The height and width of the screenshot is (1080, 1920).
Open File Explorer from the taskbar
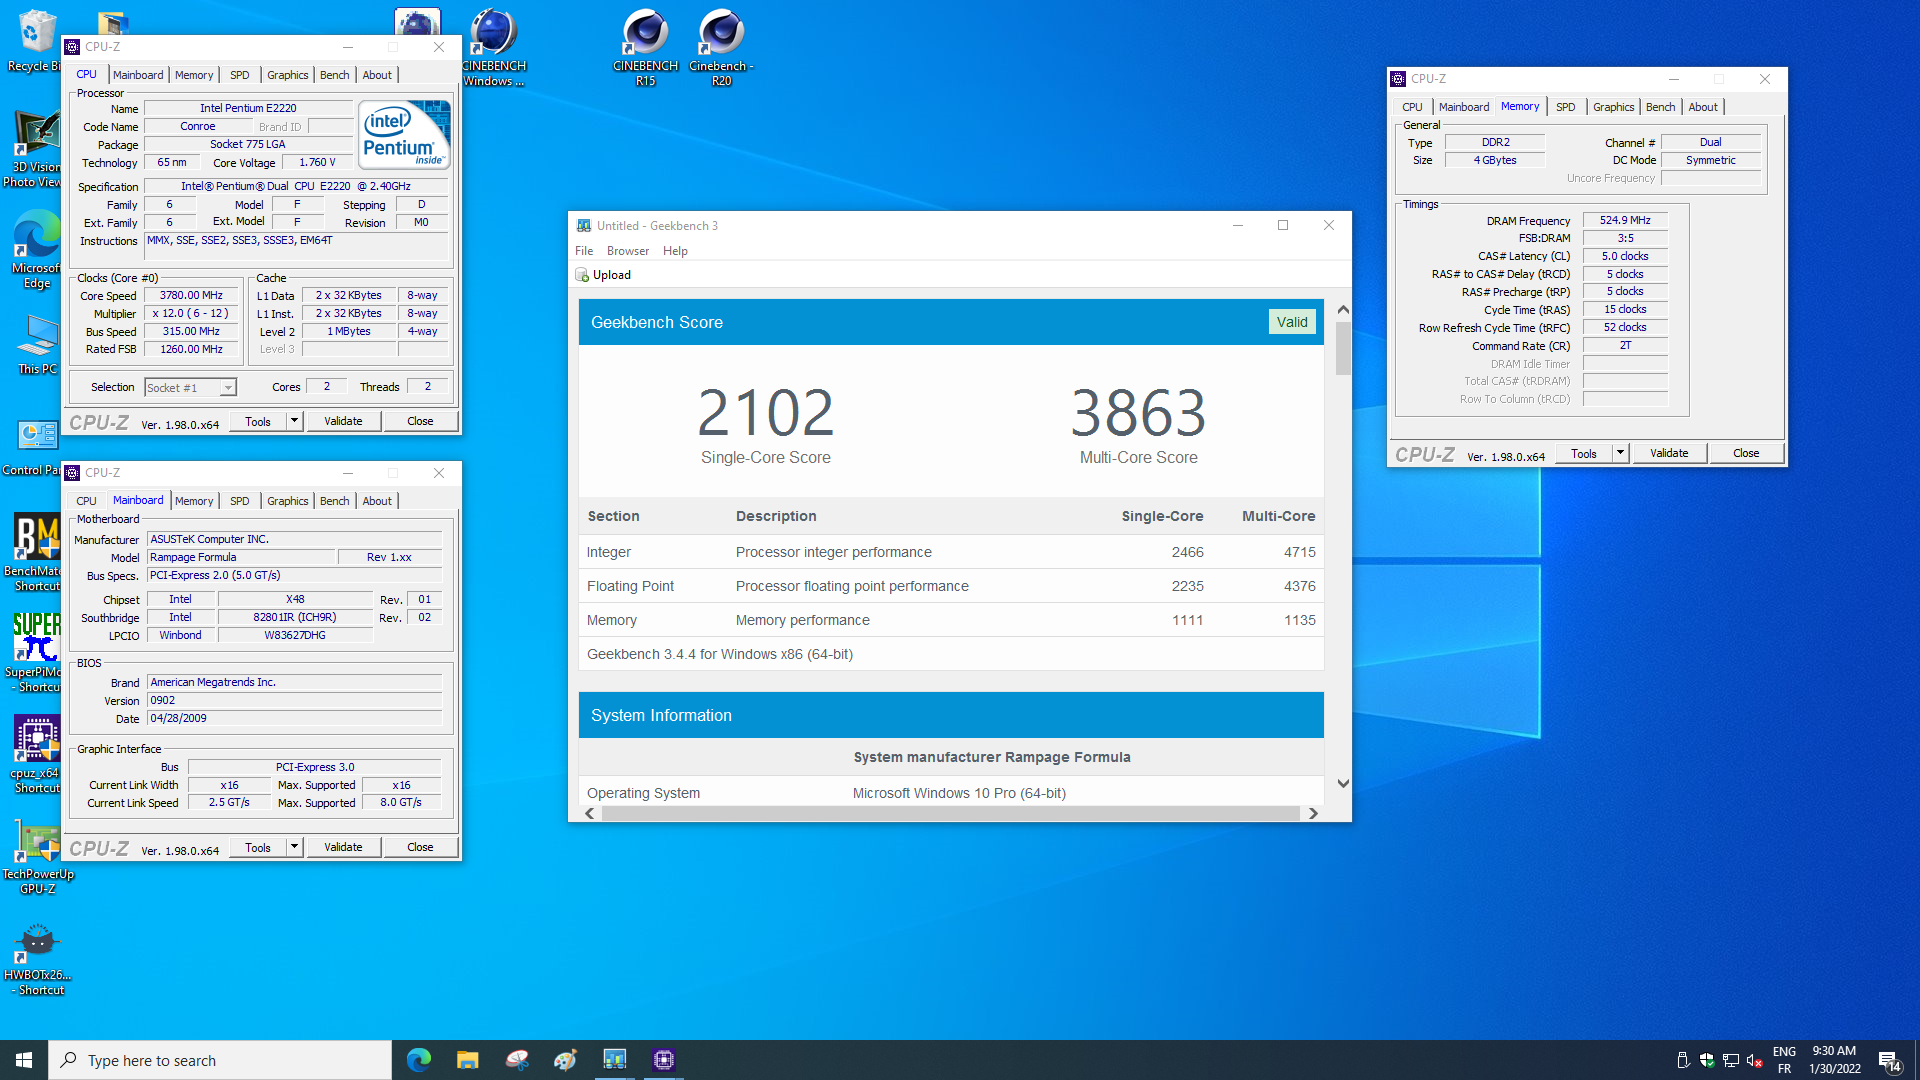pos(467,1060)
